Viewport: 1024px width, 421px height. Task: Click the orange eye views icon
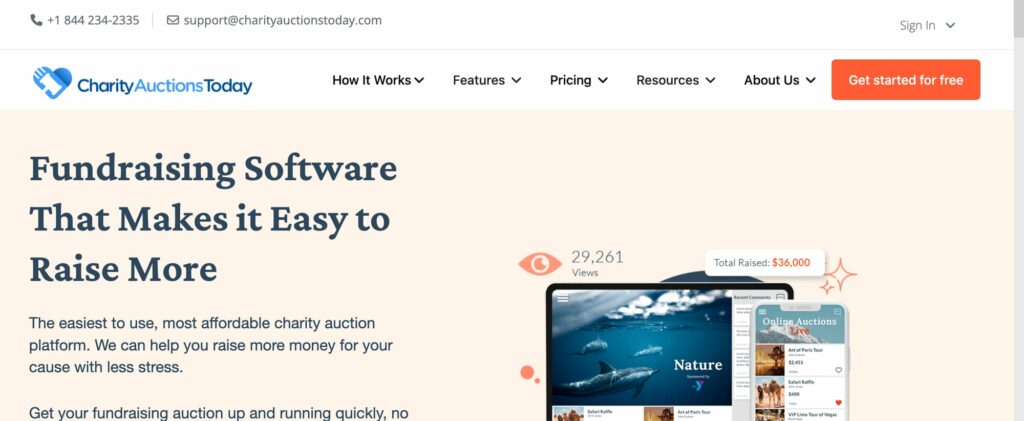[539, 264]
